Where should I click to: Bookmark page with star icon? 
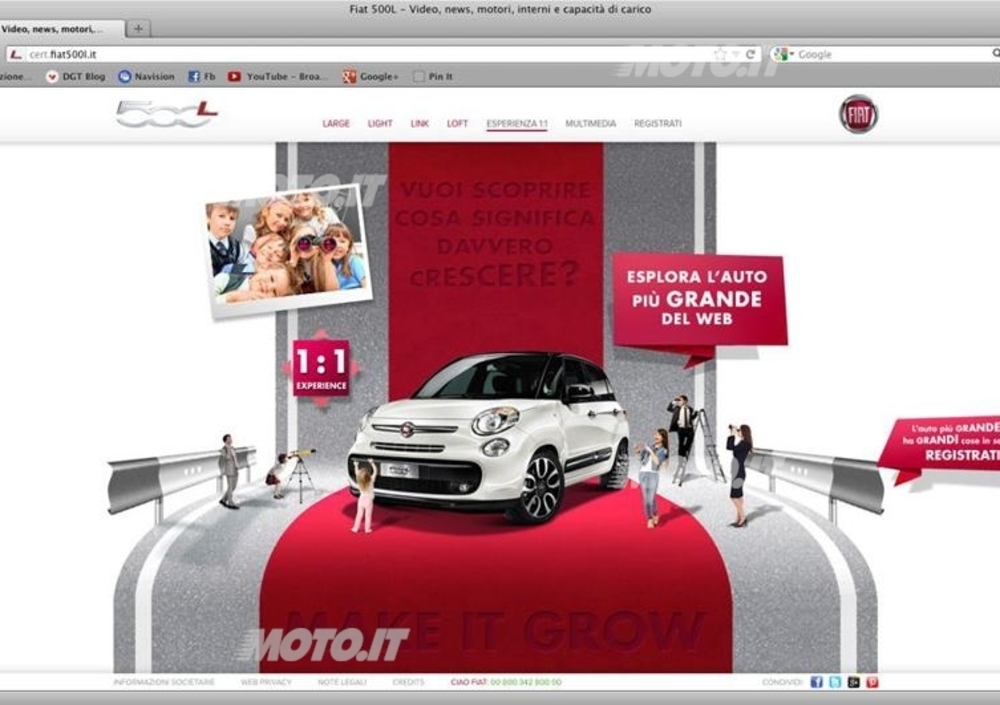pyautogui.click(x=720, y=54)
